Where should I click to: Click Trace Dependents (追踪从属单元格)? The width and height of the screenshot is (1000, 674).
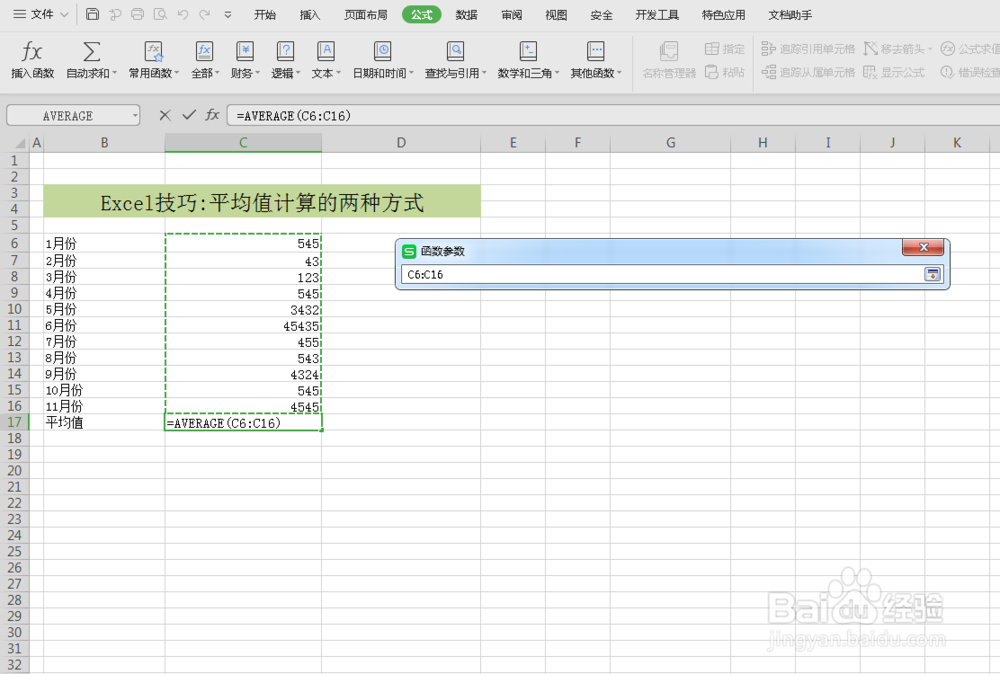tap(809, 73)
